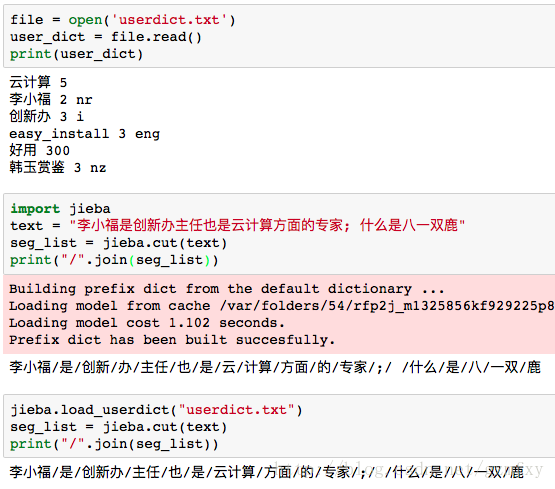
Task: Click the 韩玉赏鉴 3 nz output line
Action: coord(58,167)
